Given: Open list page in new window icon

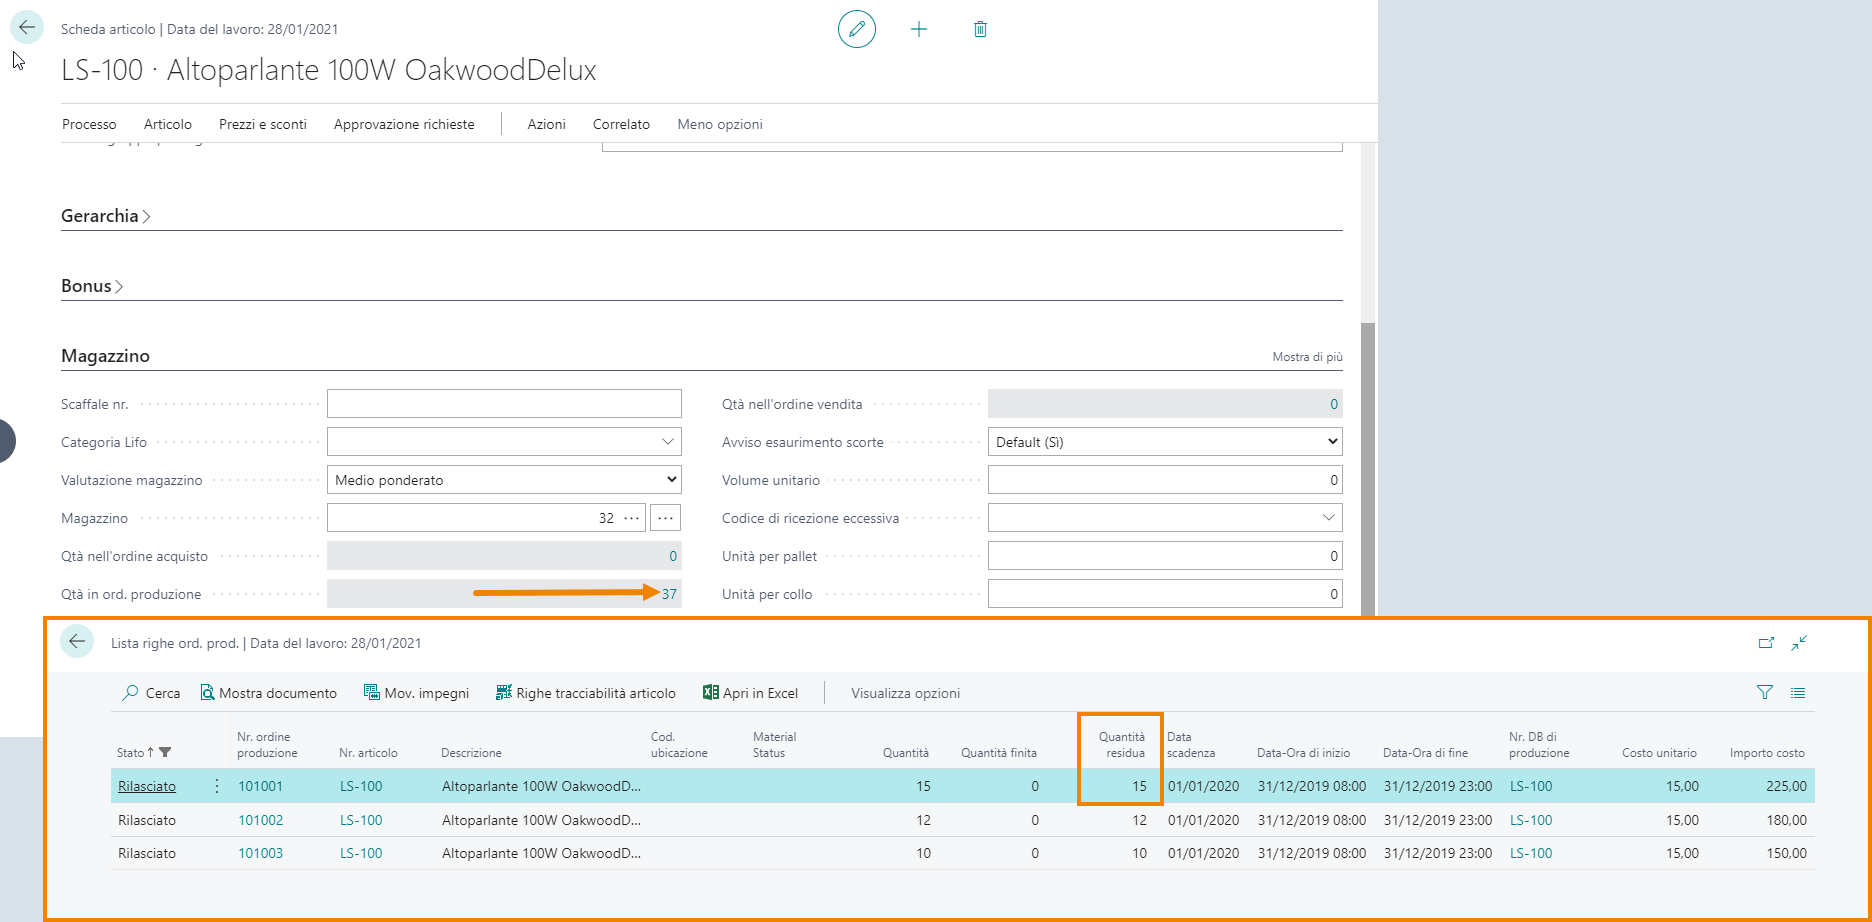Looking at the screenshot, I should coord(1766,643).
